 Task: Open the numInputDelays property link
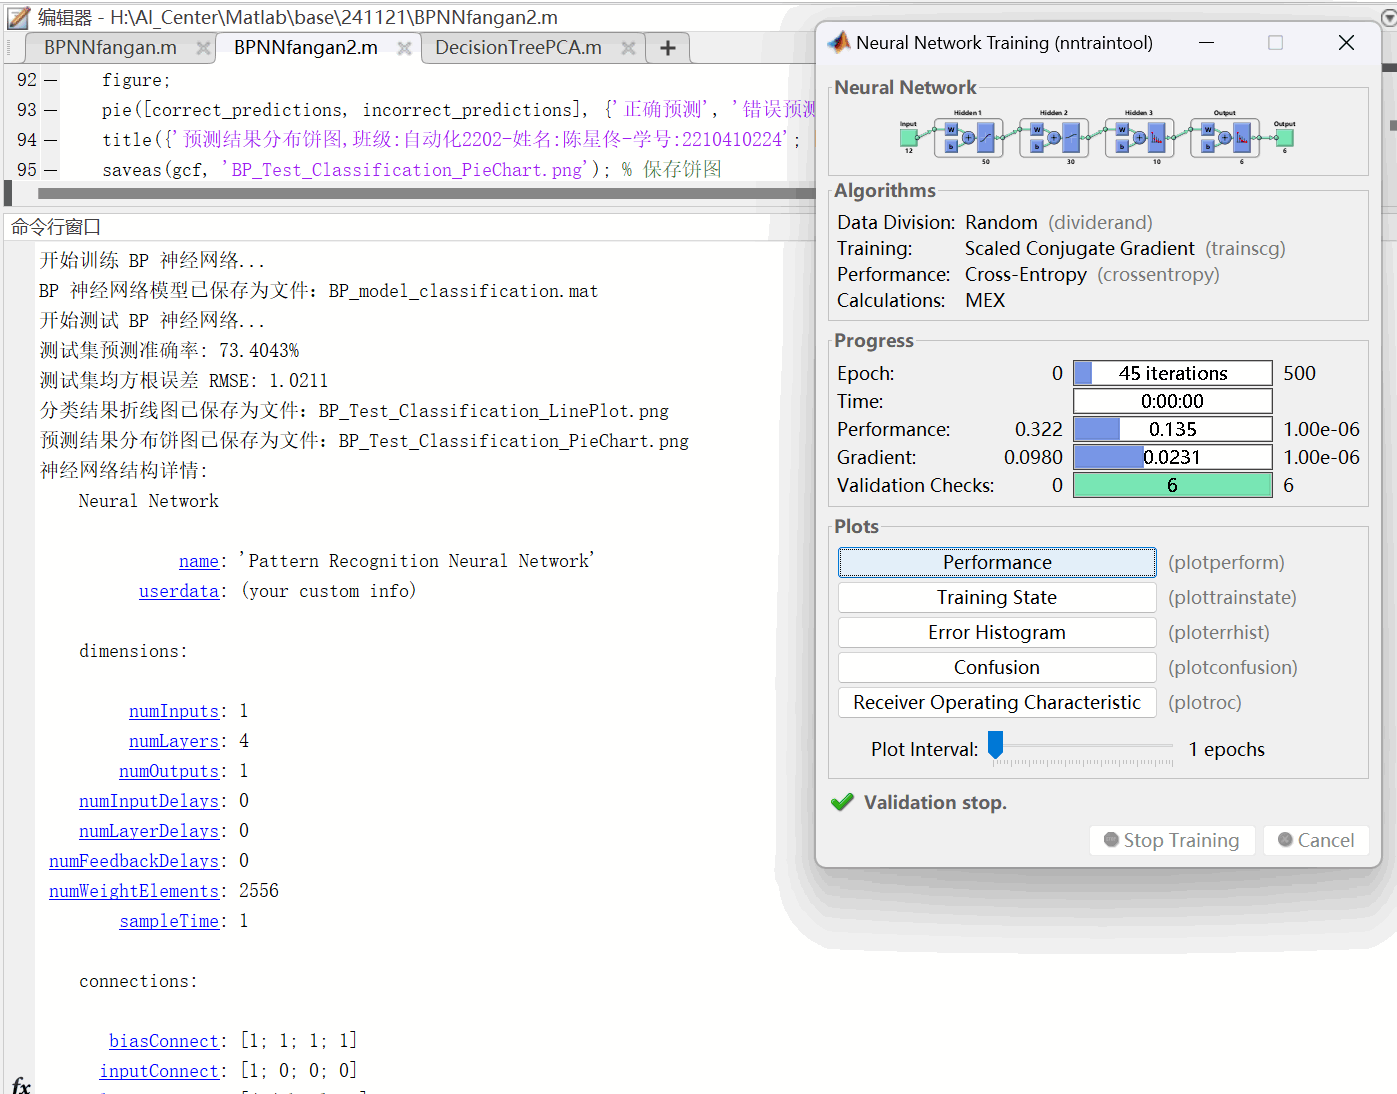click(x=149, y=801)
